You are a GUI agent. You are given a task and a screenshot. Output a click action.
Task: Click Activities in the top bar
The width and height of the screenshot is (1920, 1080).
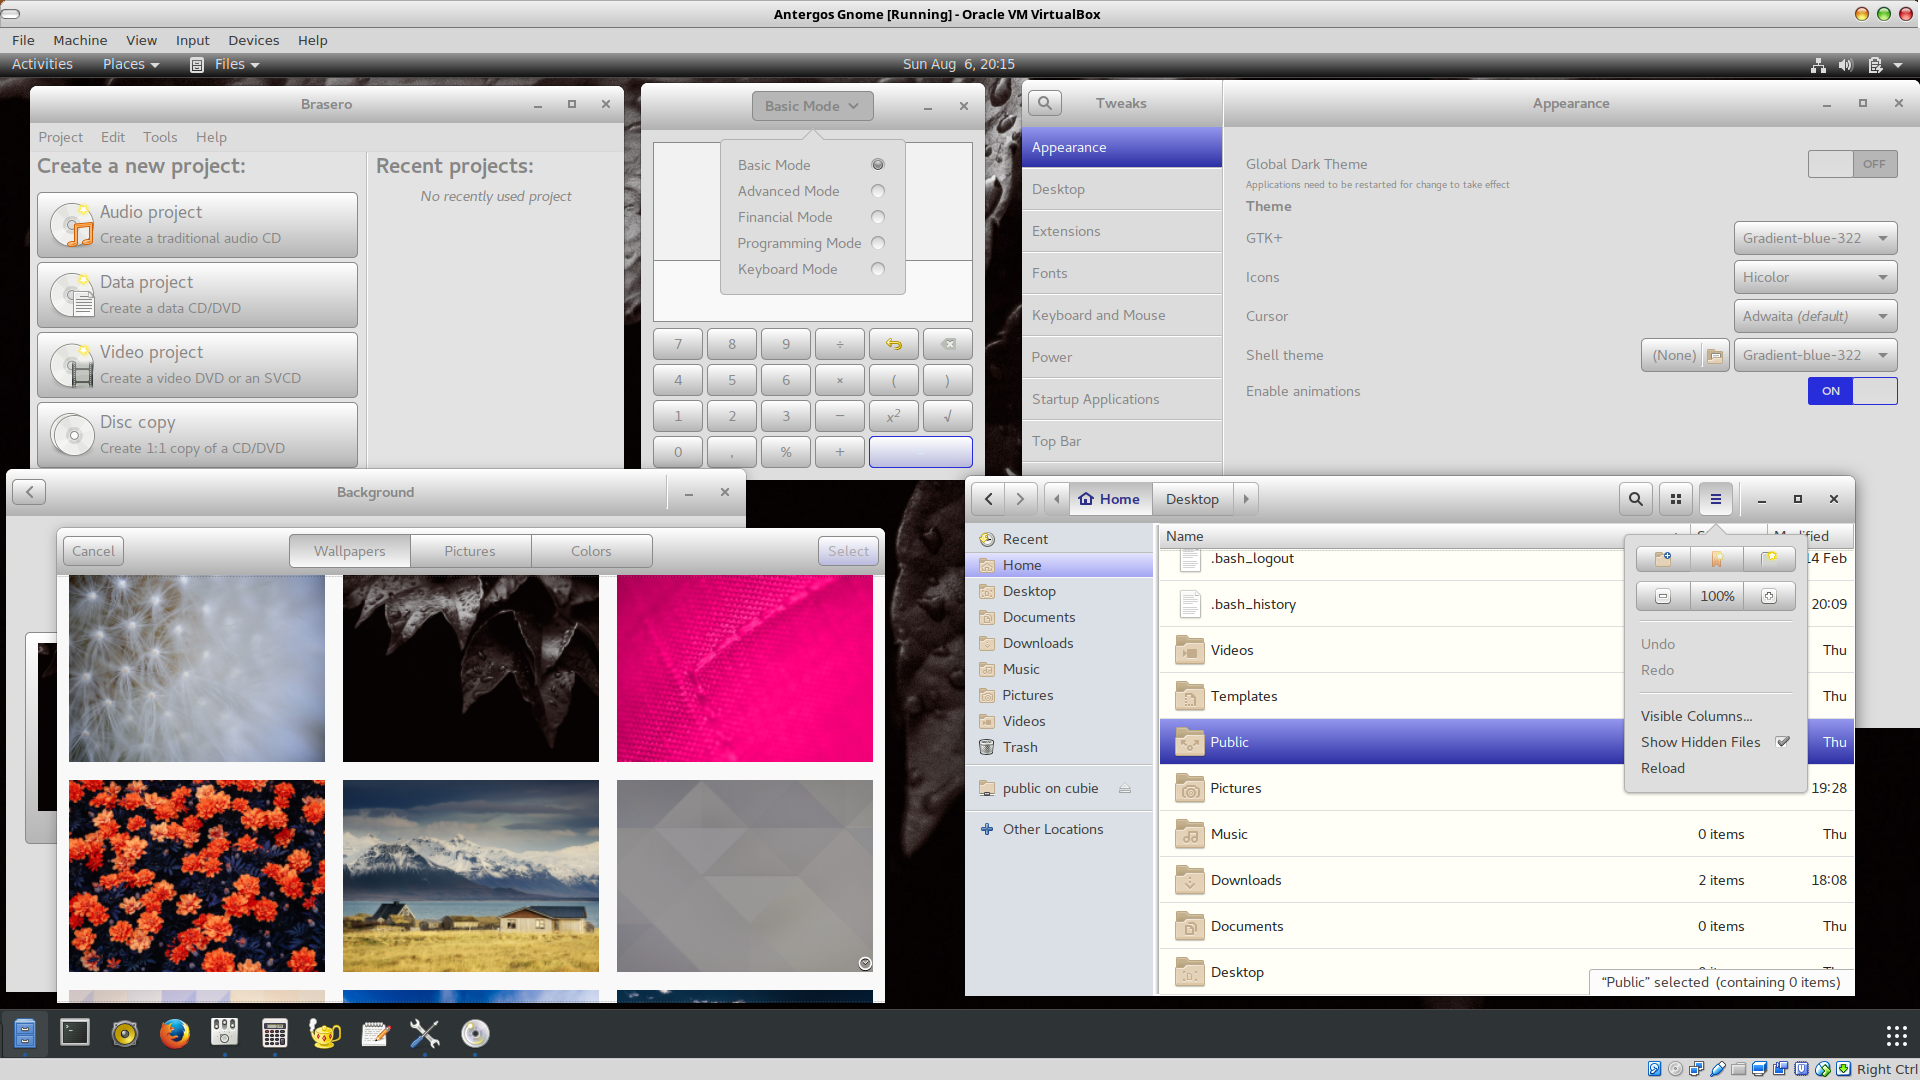(42, 64)
